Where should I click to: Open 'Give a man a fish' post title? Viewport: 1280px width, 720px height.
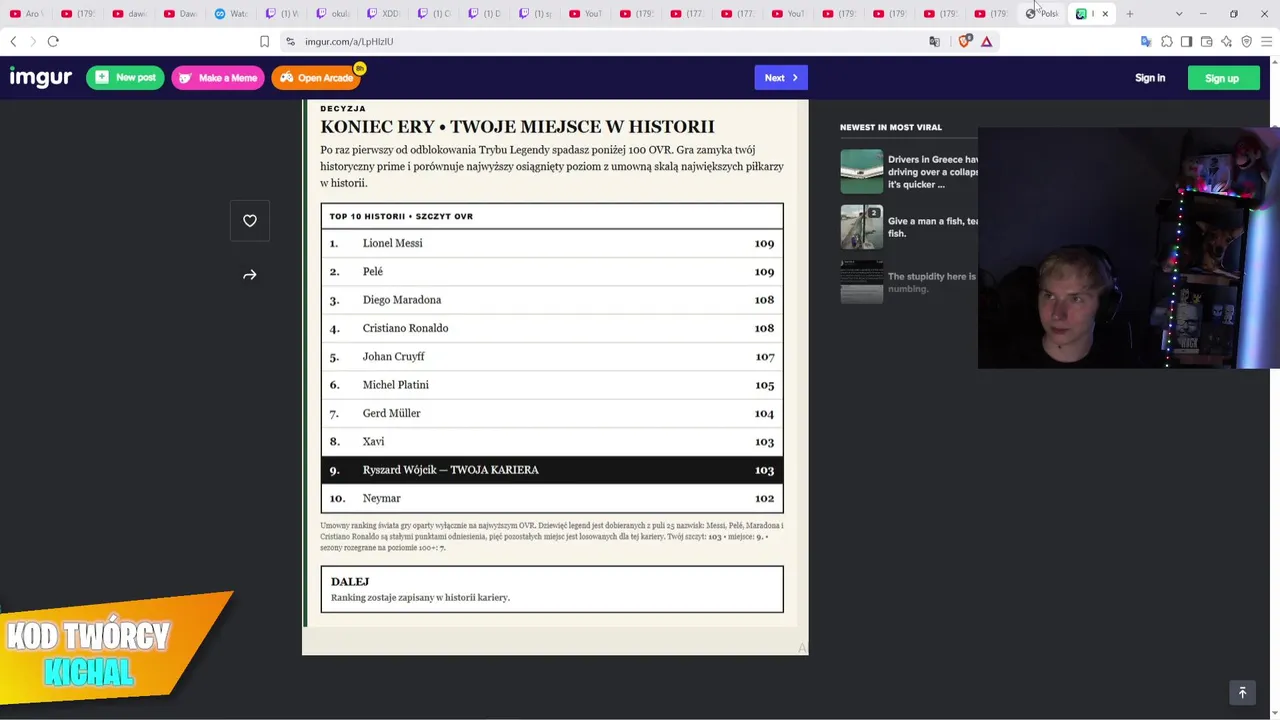point(933,227)
